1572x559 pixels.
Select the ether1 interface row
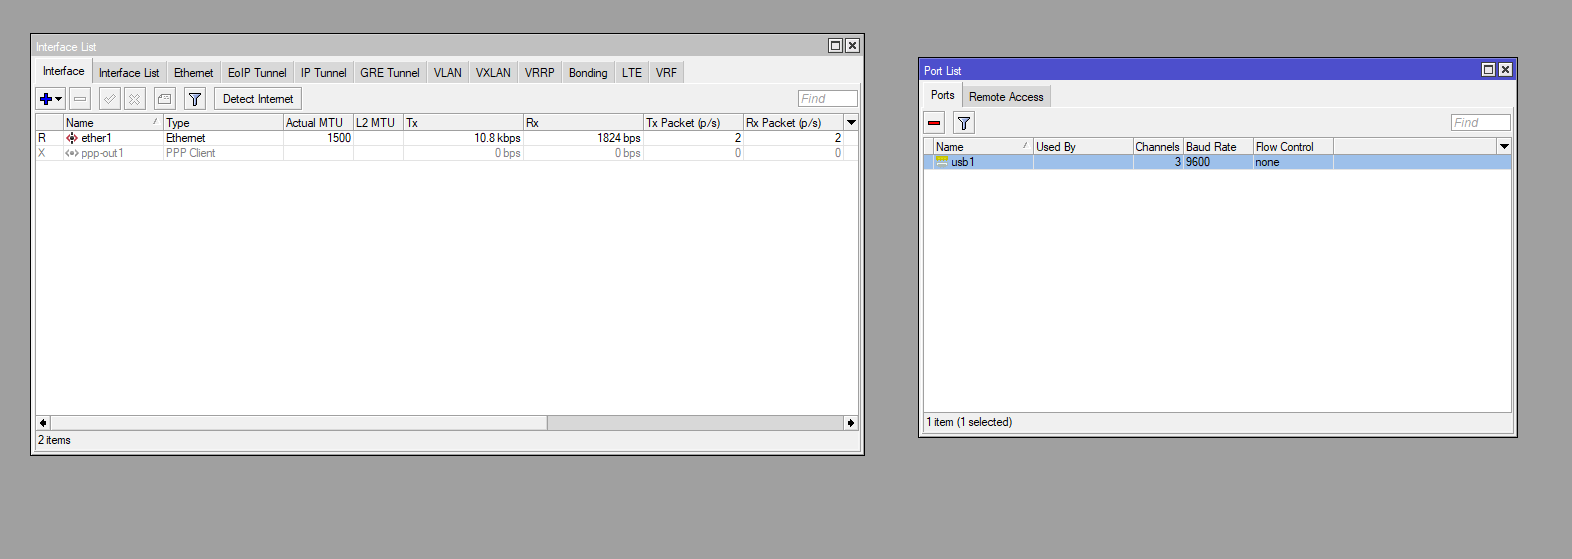click(x=446, y=138)
